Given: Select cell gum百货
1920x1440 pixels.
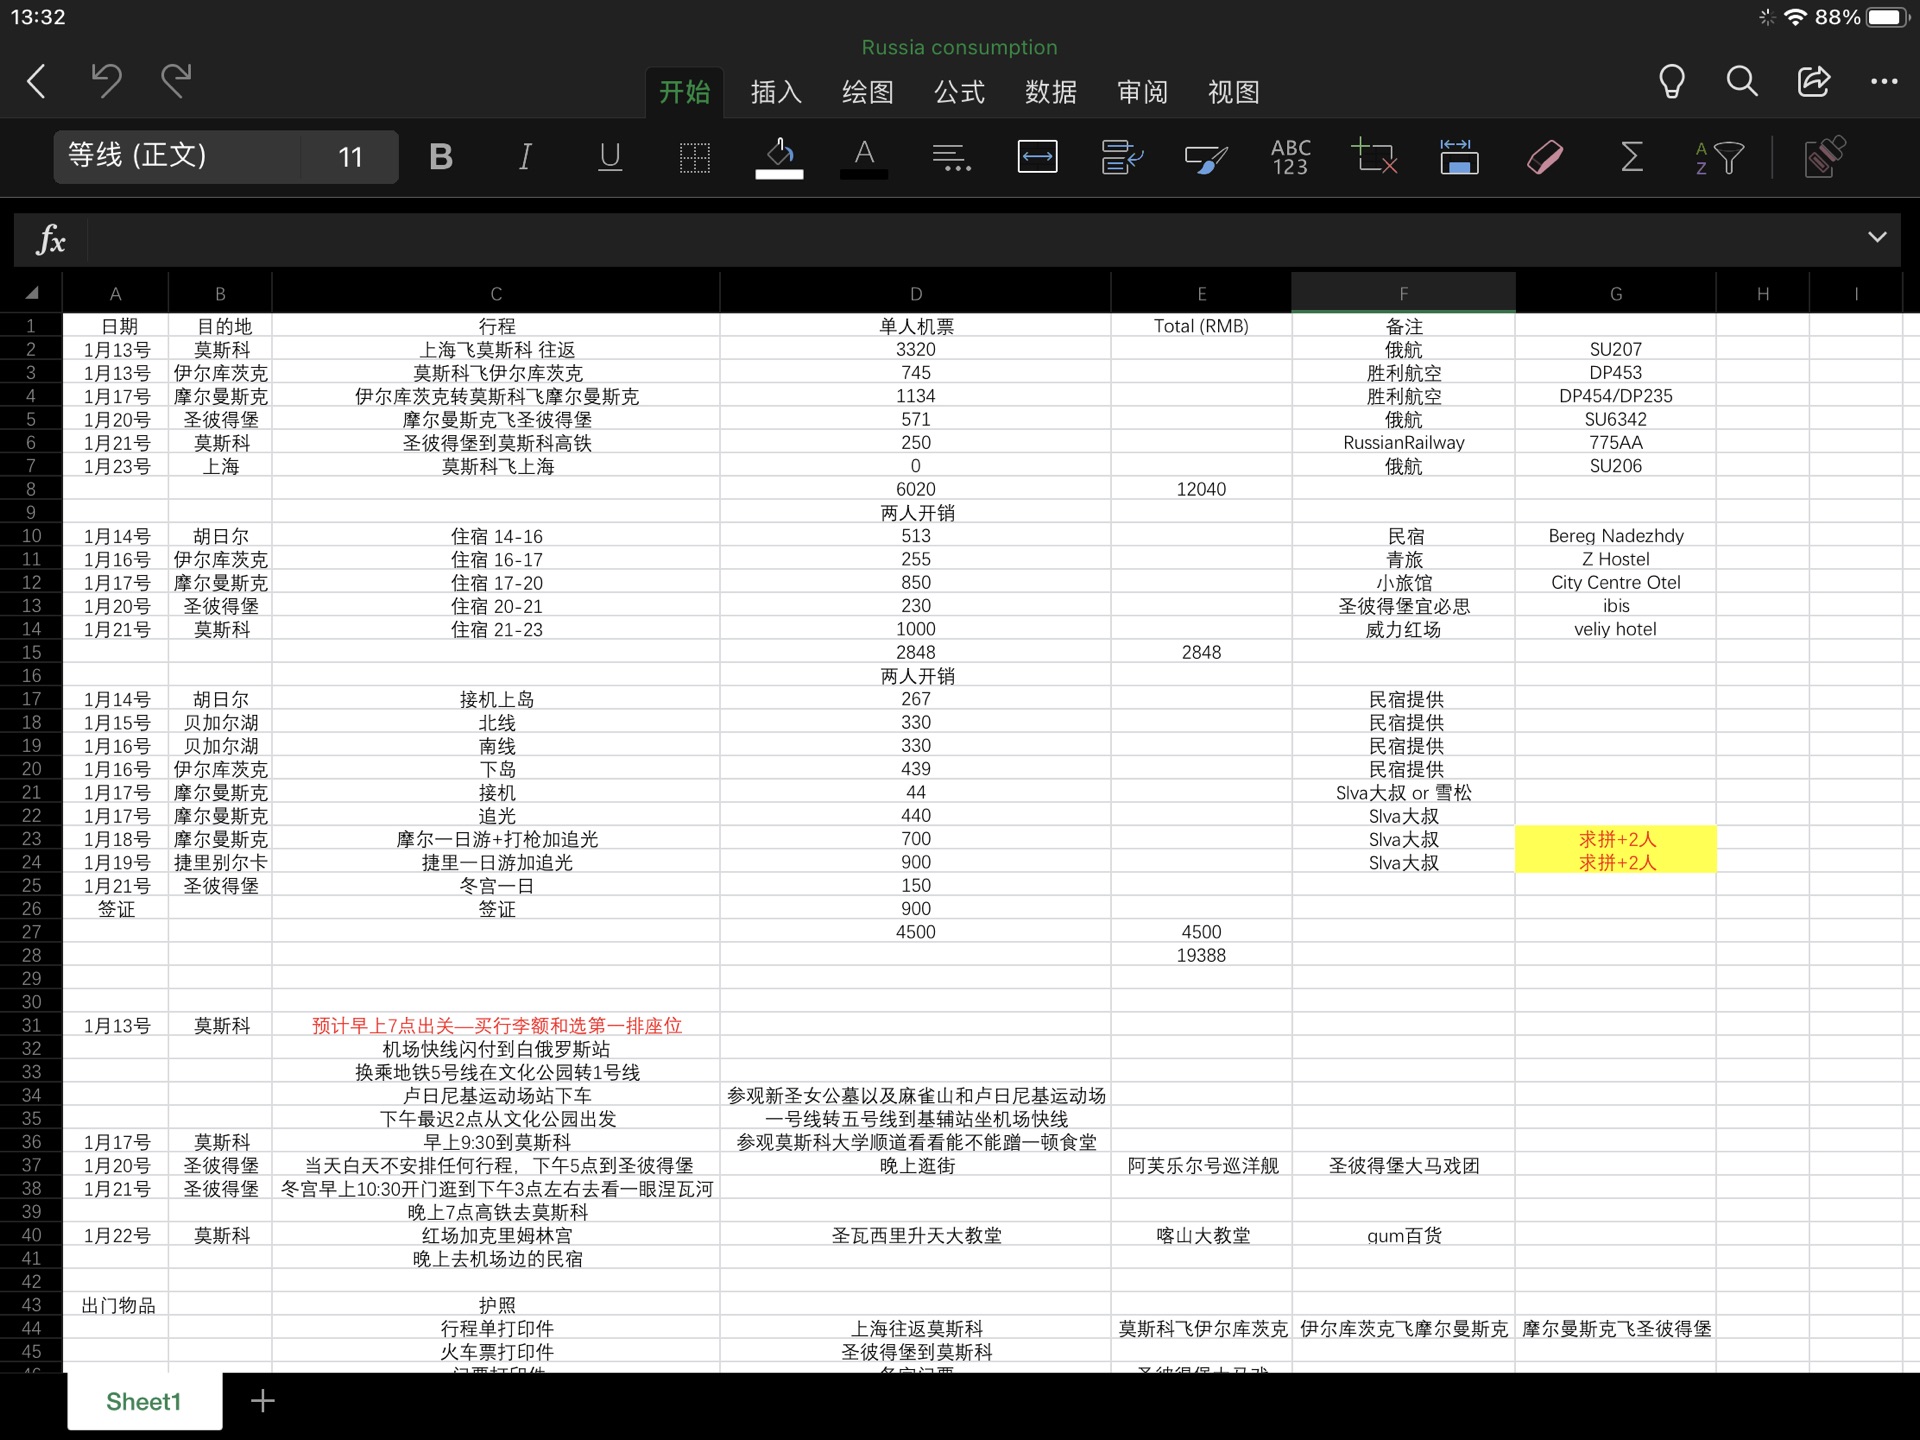Looking at the screenshot, I should click(1404, 1235).
